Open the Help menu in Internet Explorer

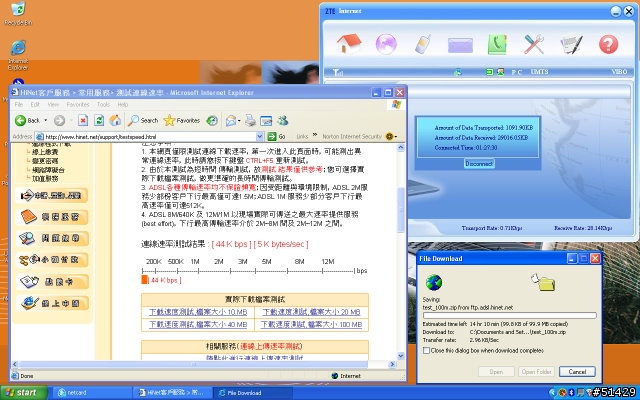pyautogui.click(x=123, y=104)
